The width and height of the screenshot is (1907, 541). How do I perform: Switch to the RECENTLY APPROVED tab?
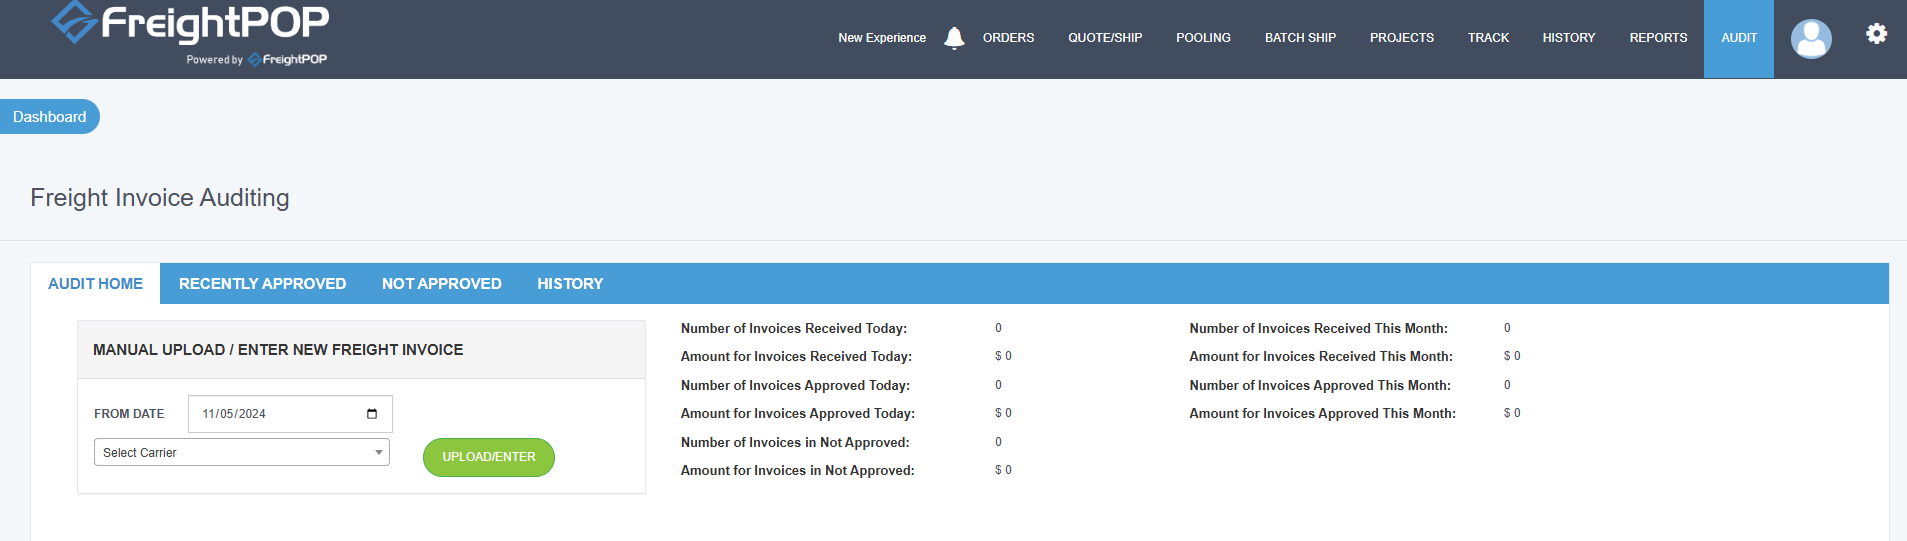[262, 284]
